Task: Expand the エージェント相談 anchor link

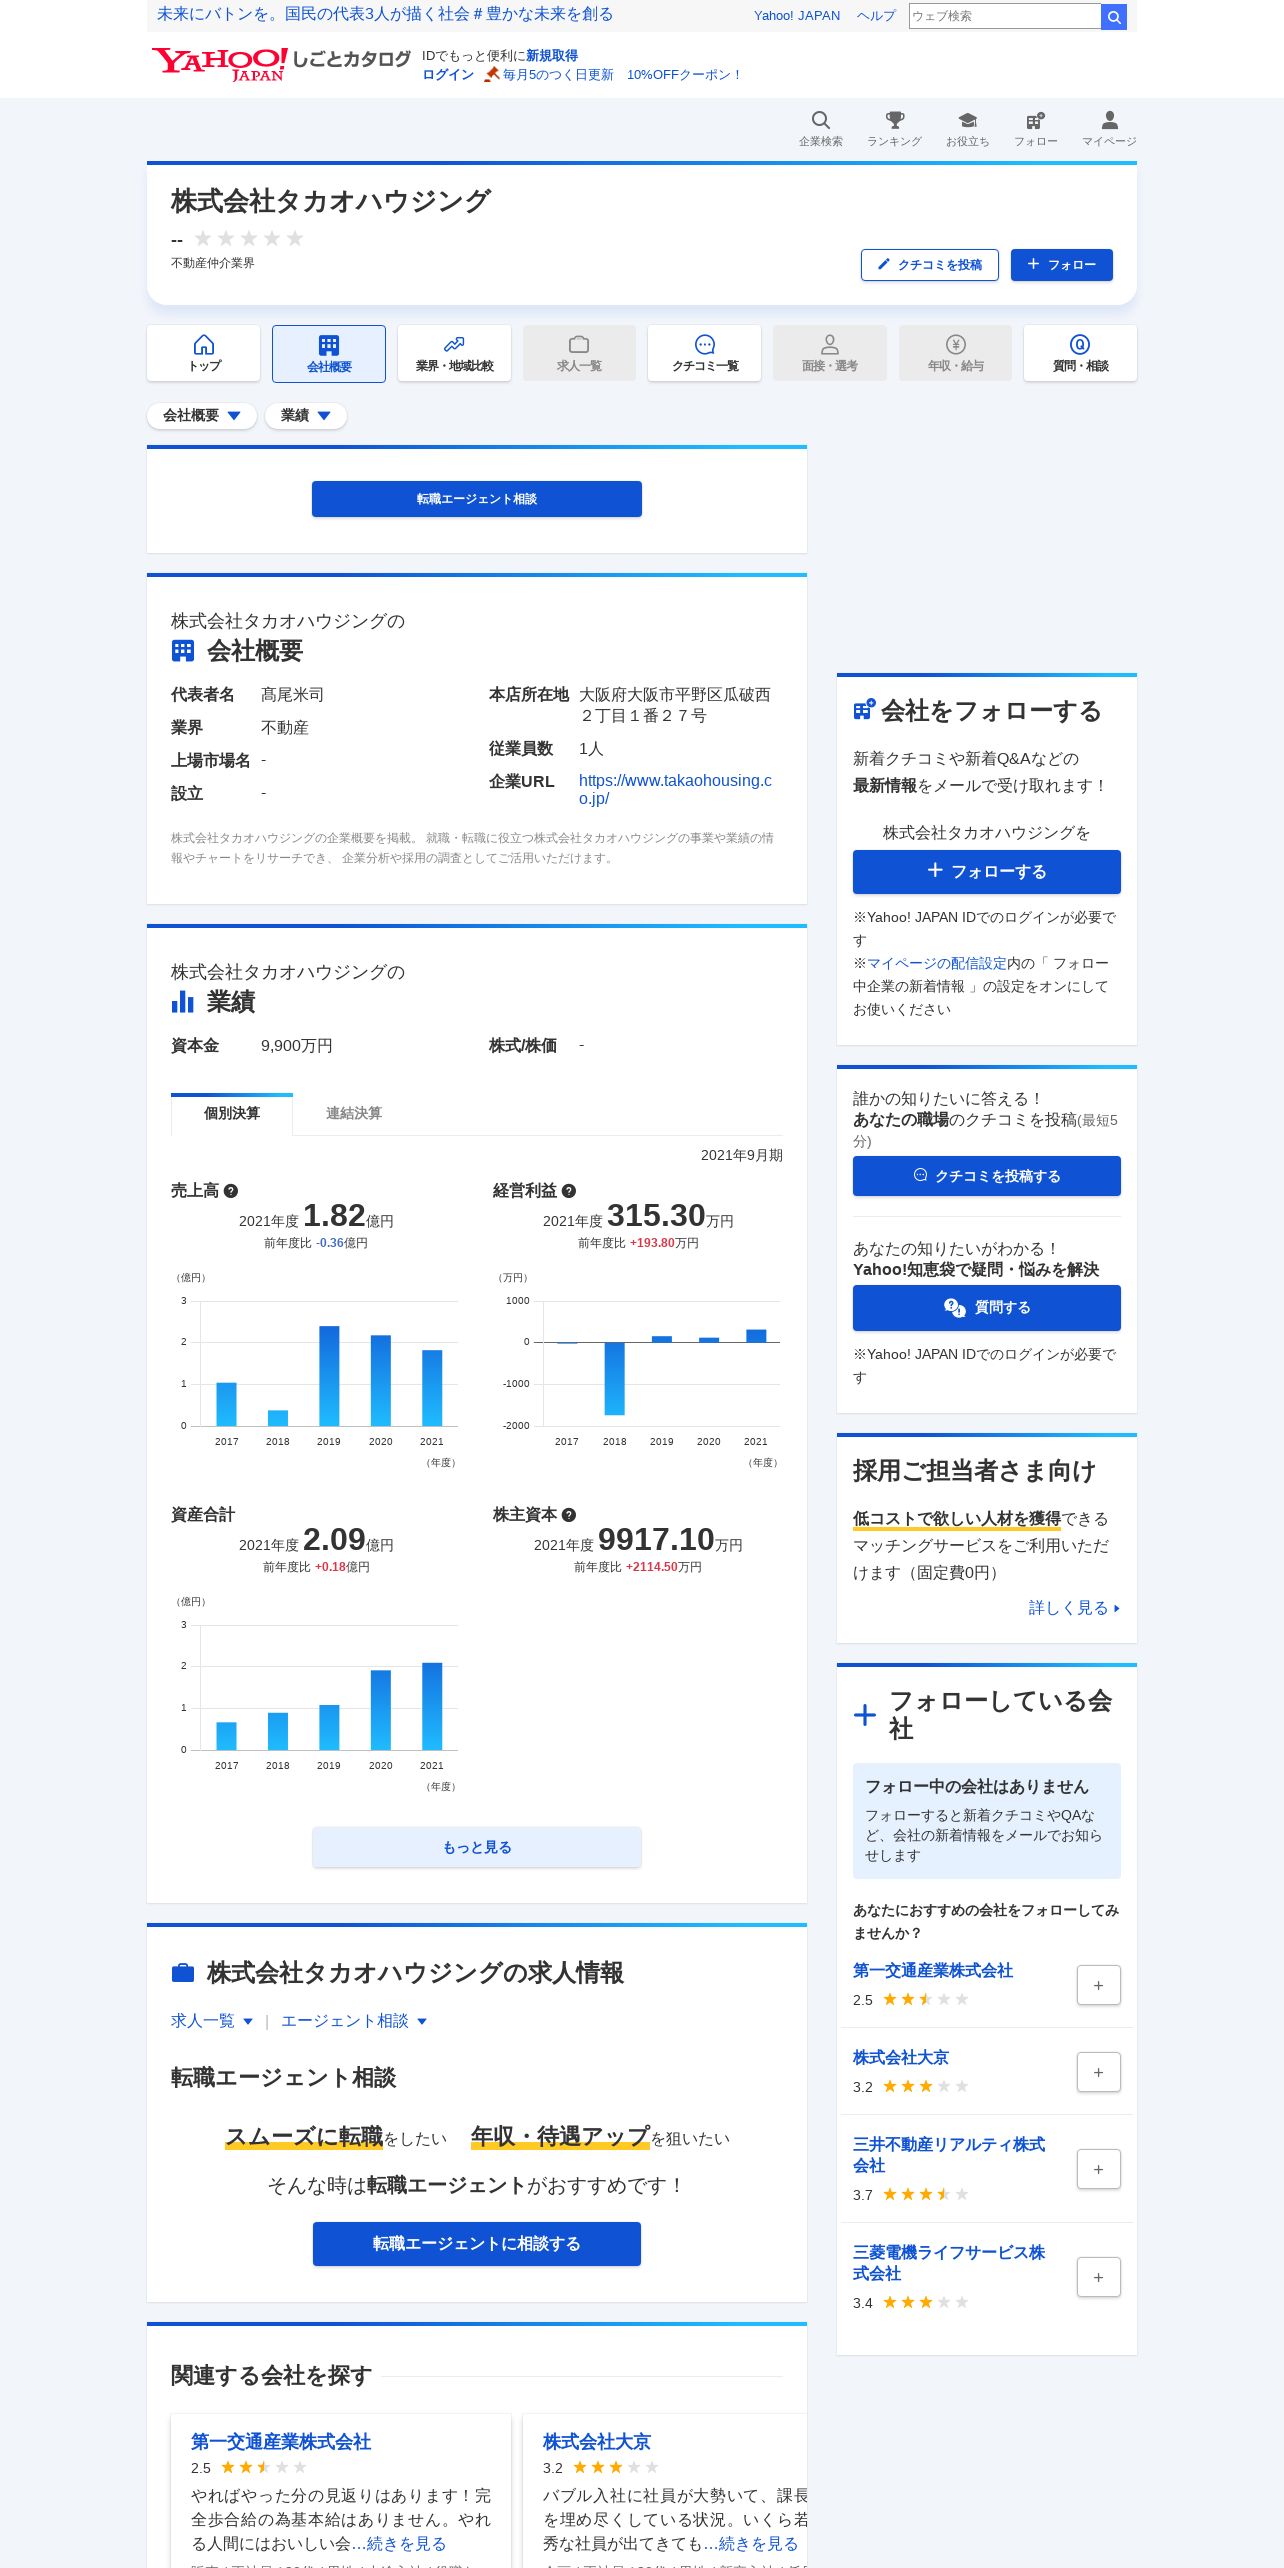Action: [x=354, y=2021]
